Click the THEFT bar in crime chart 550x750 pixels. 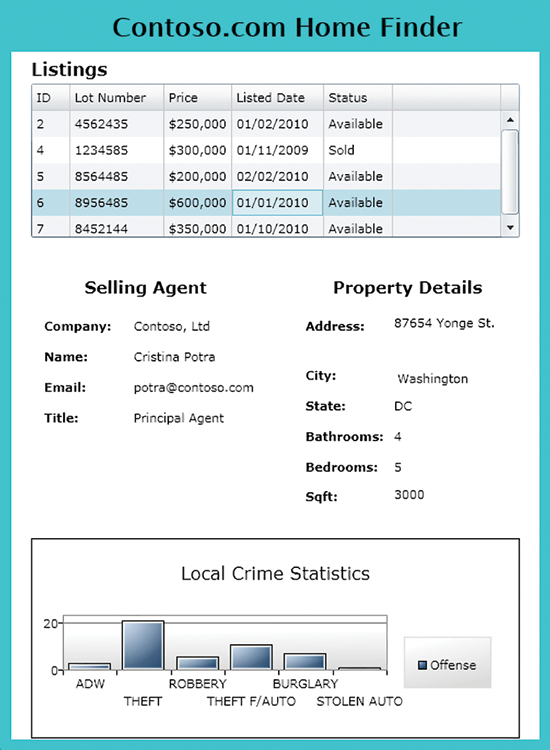point(143,645)
